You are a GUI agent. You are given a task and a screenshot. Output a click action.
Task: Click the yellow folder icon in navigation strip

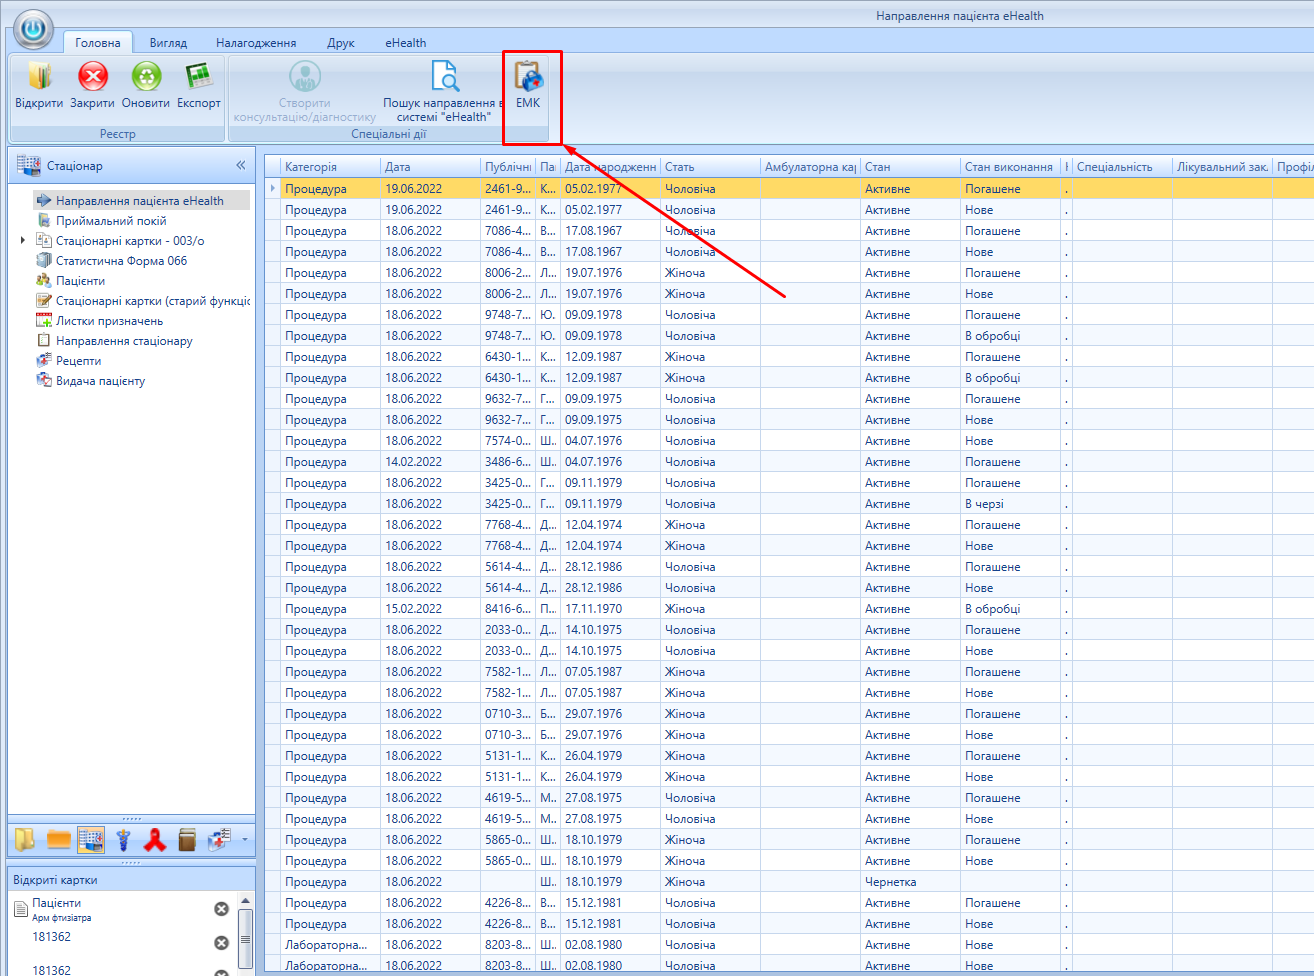coord(24,840)
